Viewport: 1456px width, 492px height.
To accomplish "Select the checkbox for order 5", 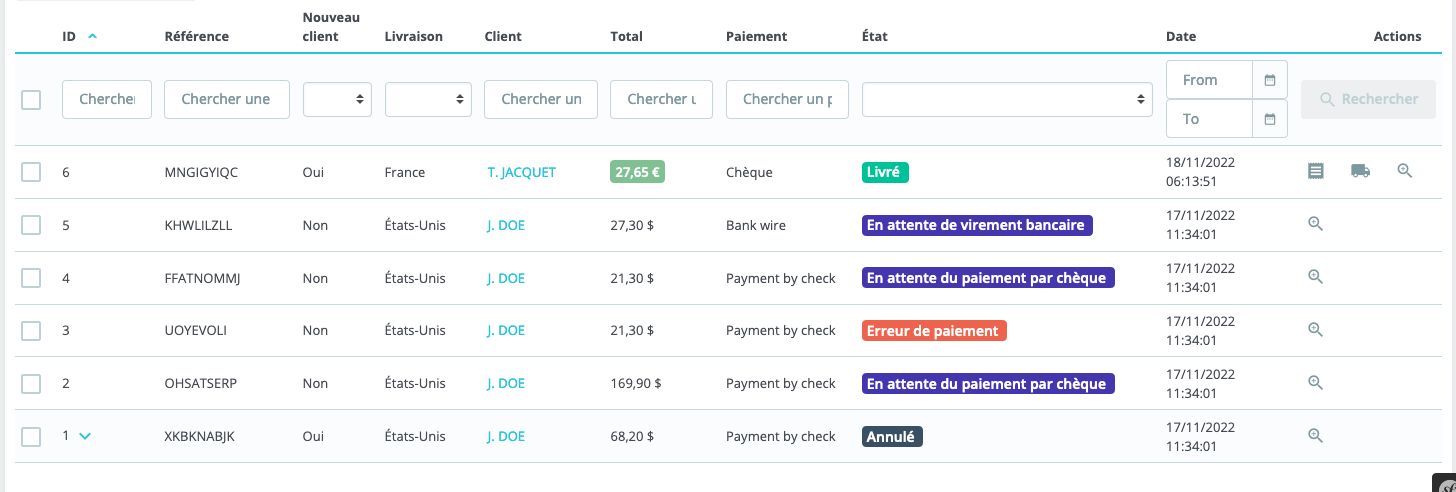I will pos(31,225).
